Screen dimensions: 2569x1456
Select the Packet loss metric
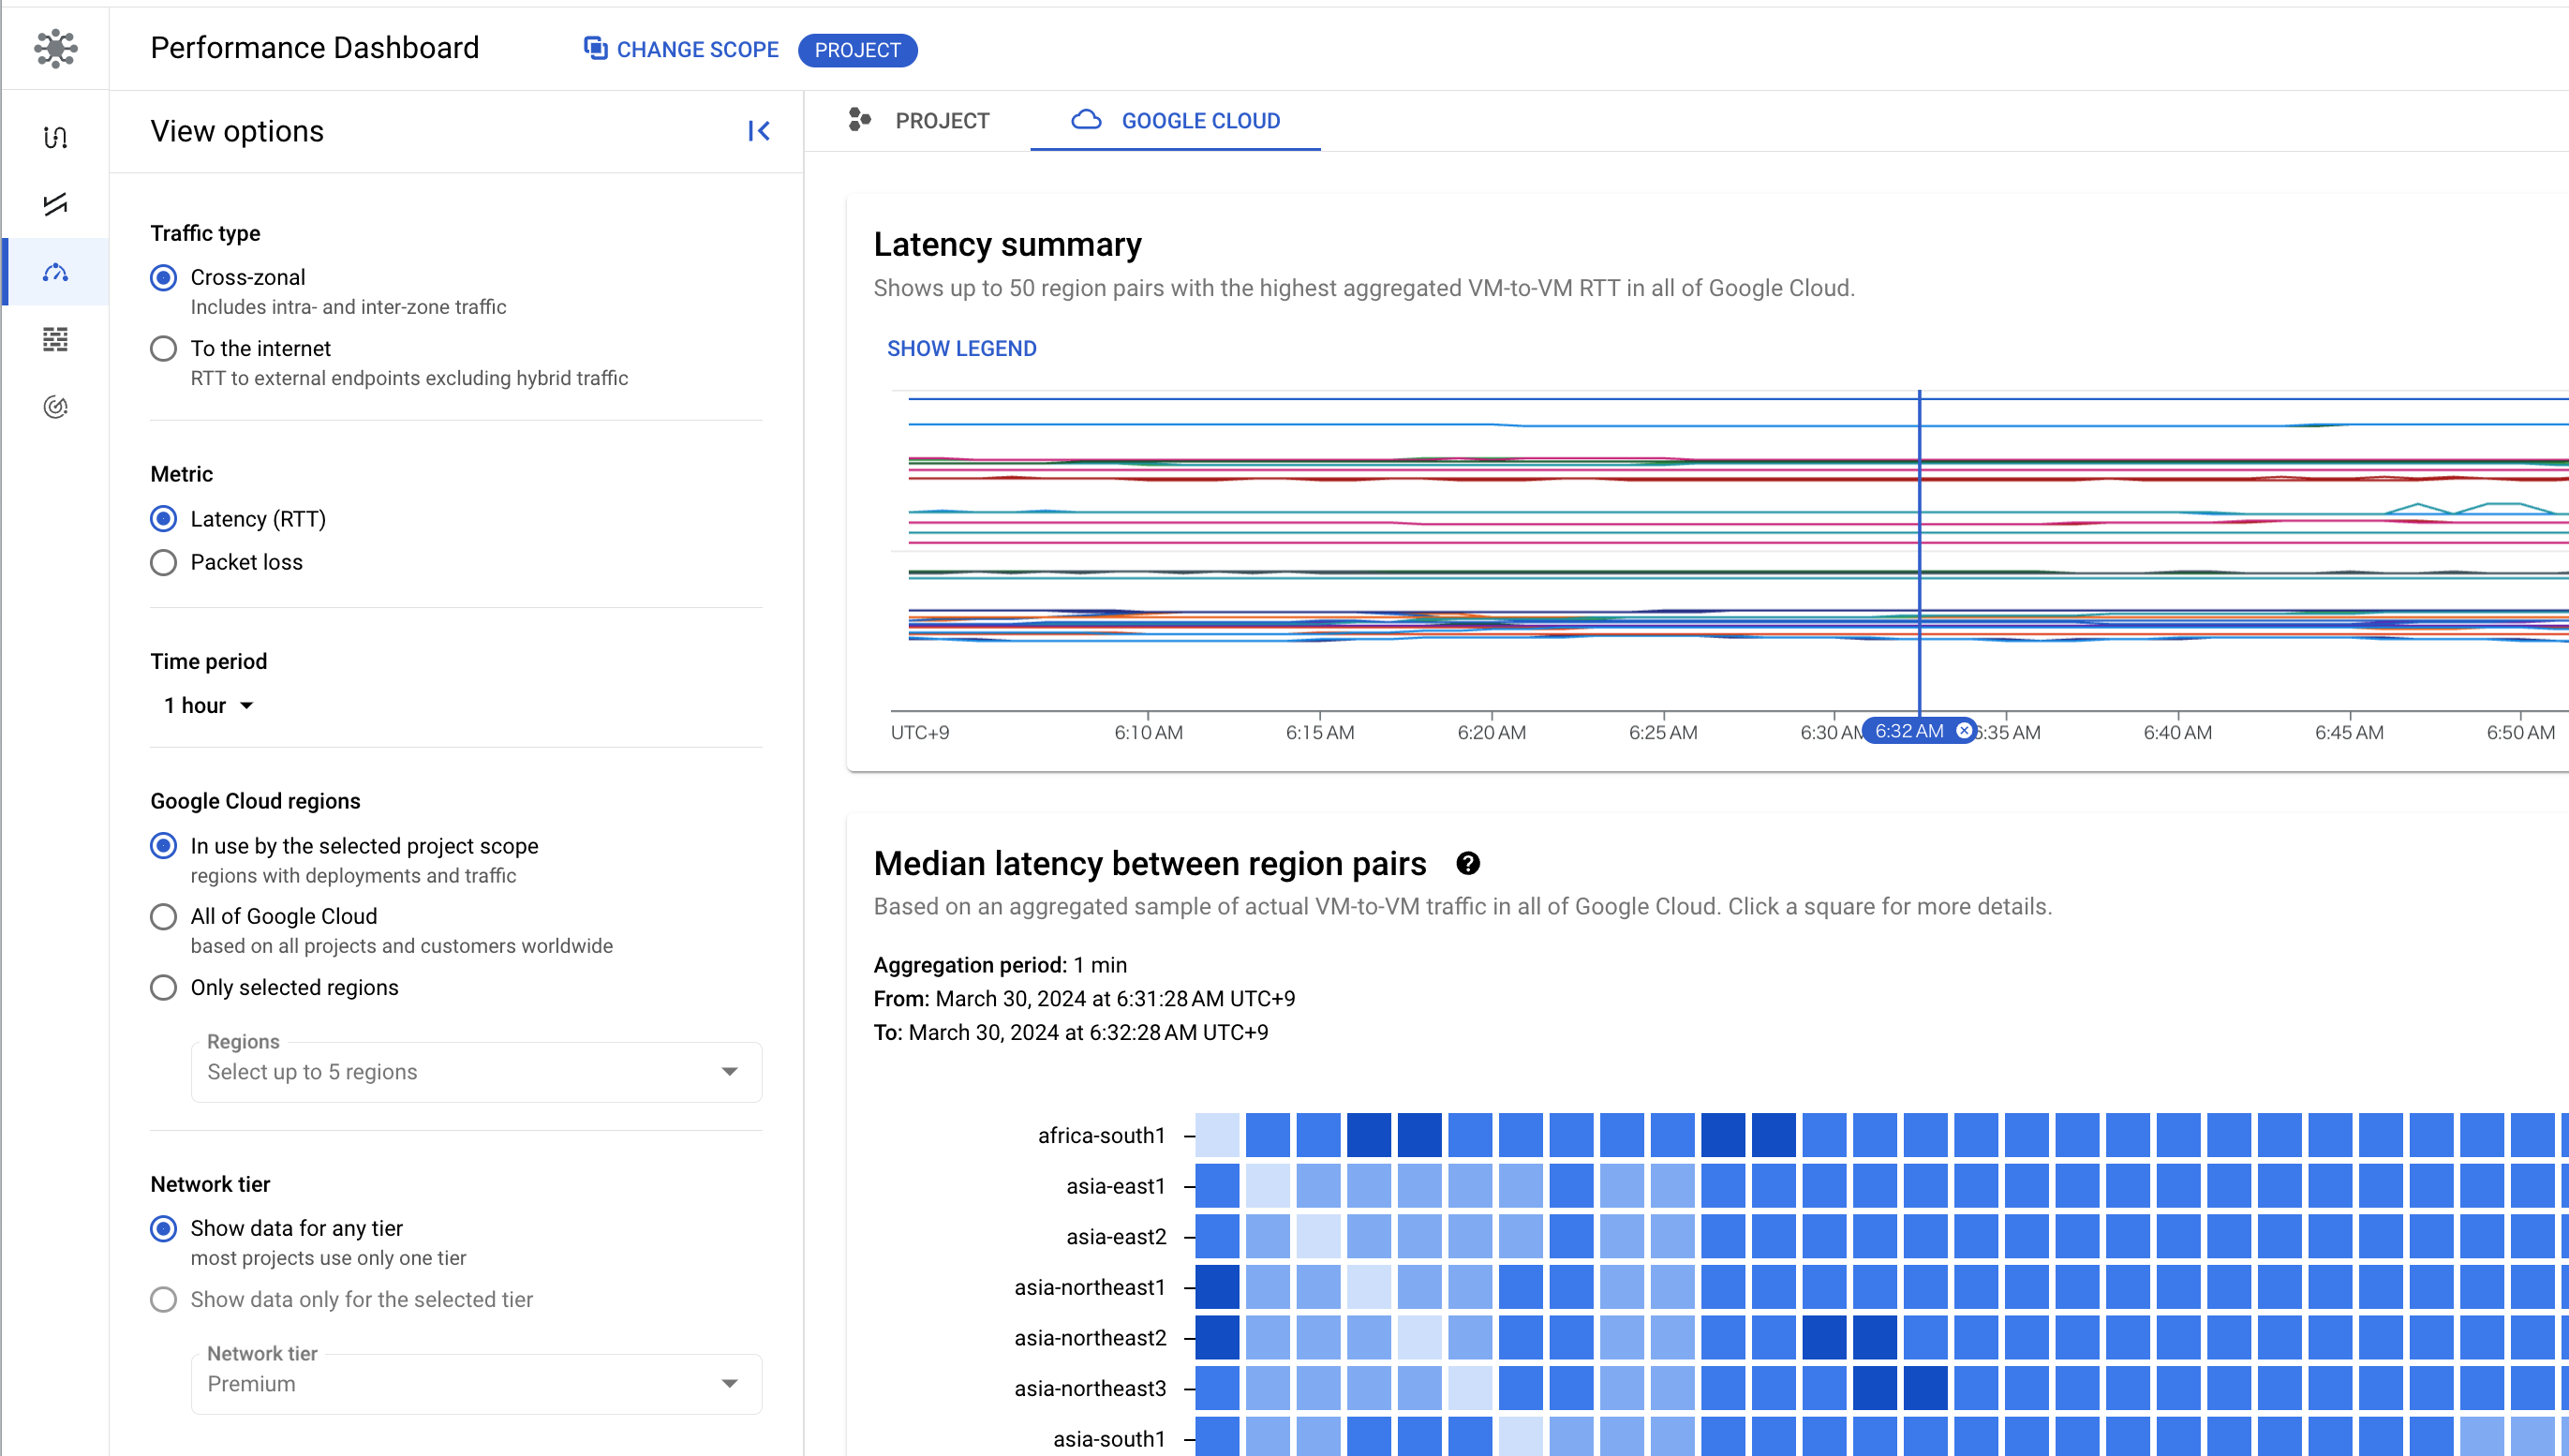(x=164, y=563)
